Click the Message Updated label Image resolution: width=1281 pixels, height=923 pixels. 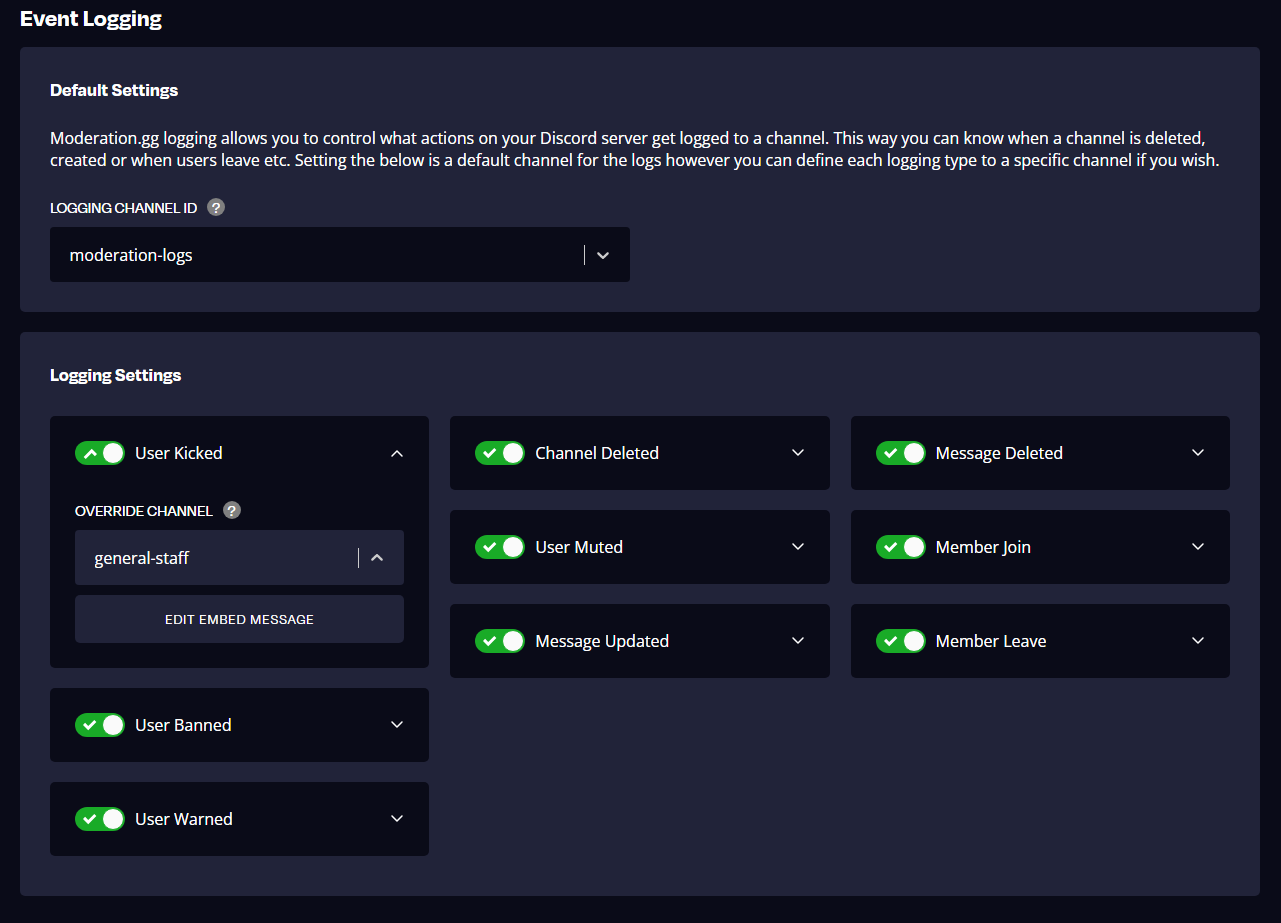point(602,641)
